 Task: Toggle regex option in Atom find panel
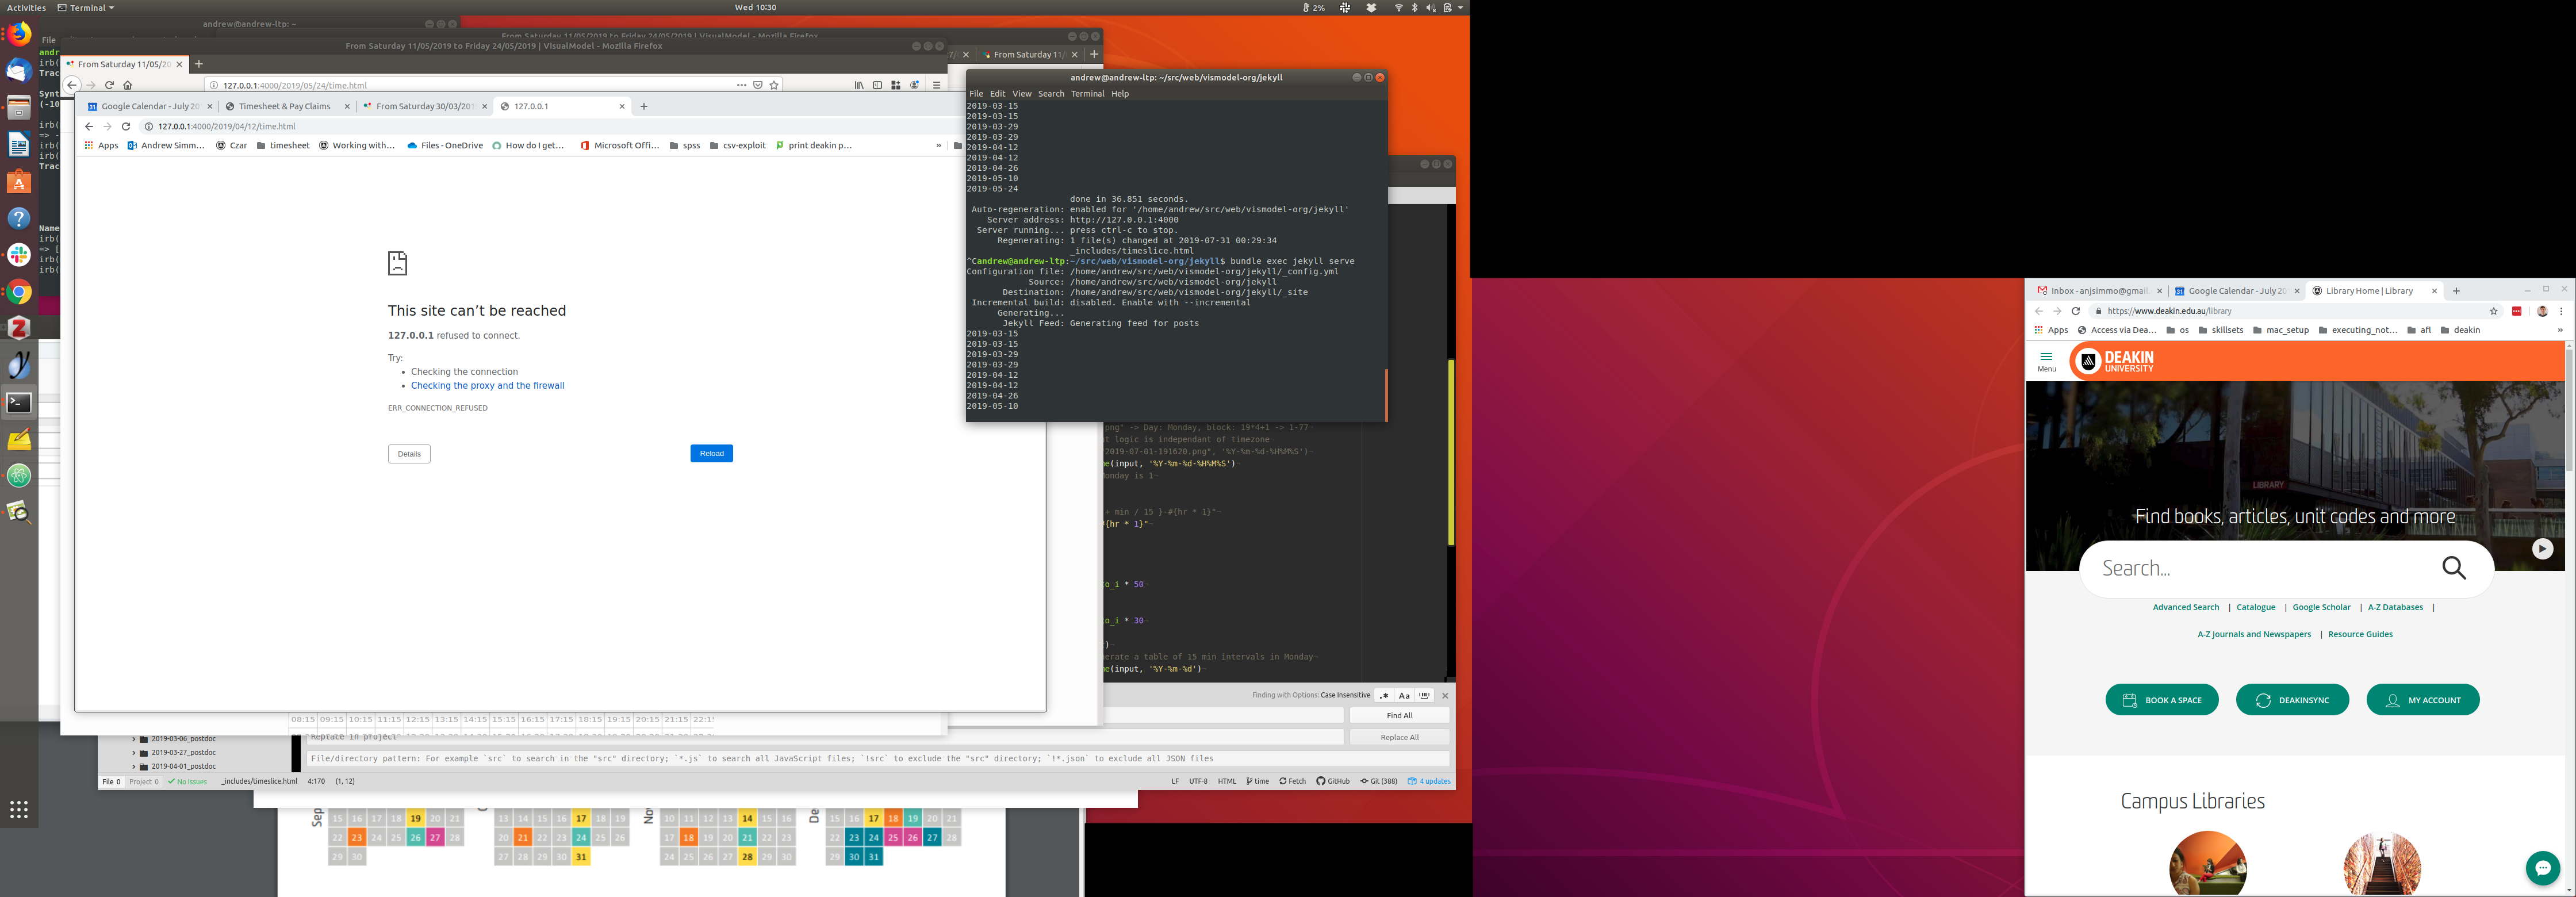[1384, 695]
